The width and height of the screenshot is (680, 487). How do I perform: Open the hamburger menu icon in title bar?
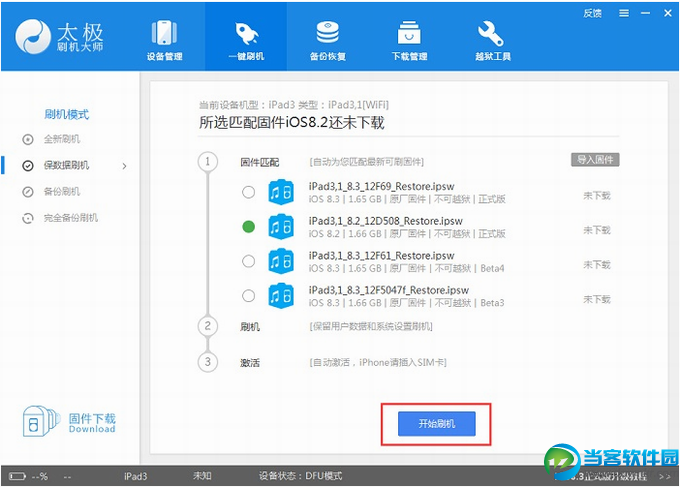[624, 13]
